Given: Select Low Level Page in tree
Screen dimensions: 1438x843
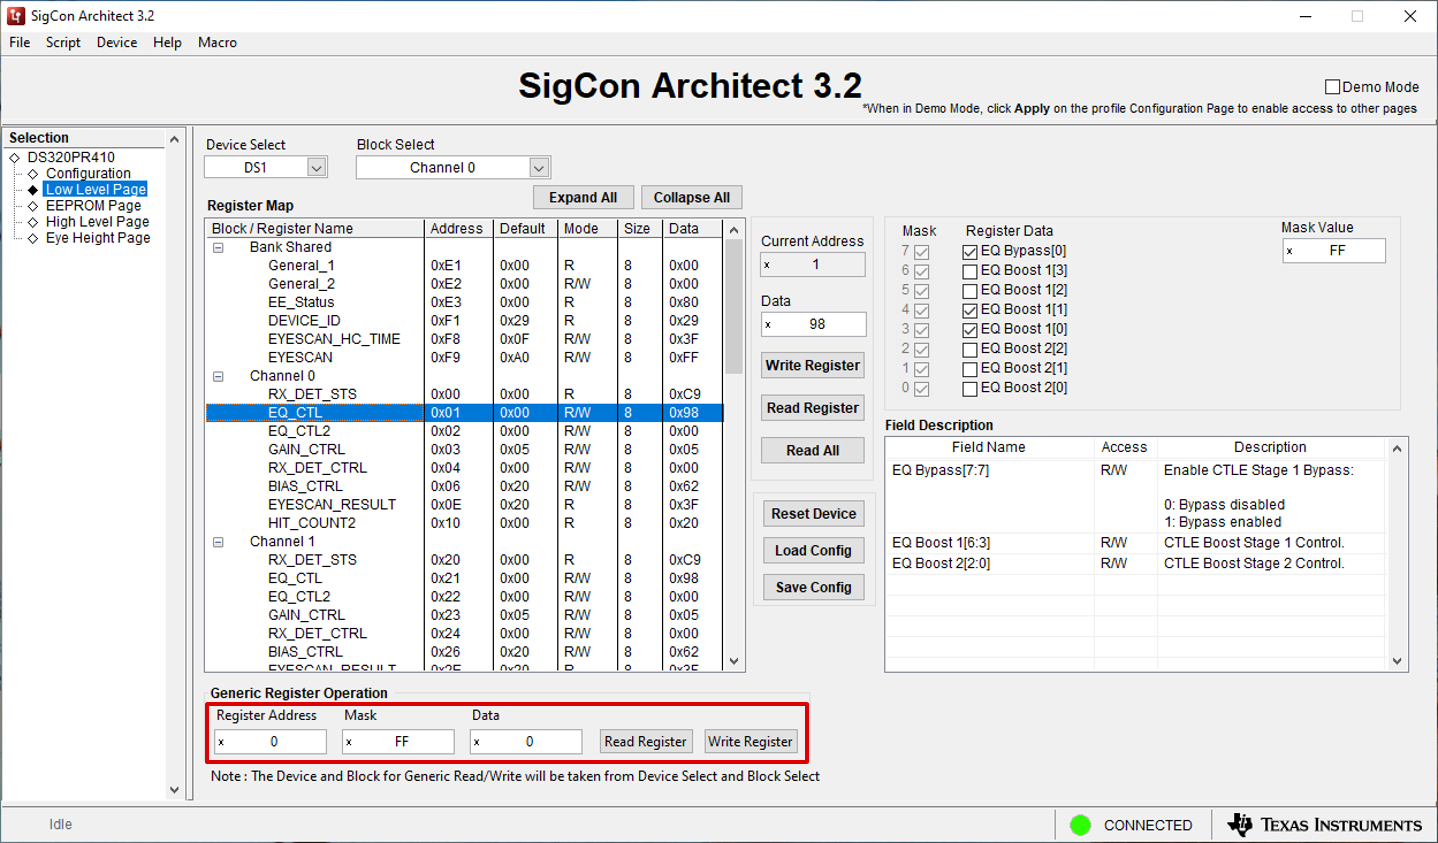Looking at the screenshot, I should click(96, 189).
